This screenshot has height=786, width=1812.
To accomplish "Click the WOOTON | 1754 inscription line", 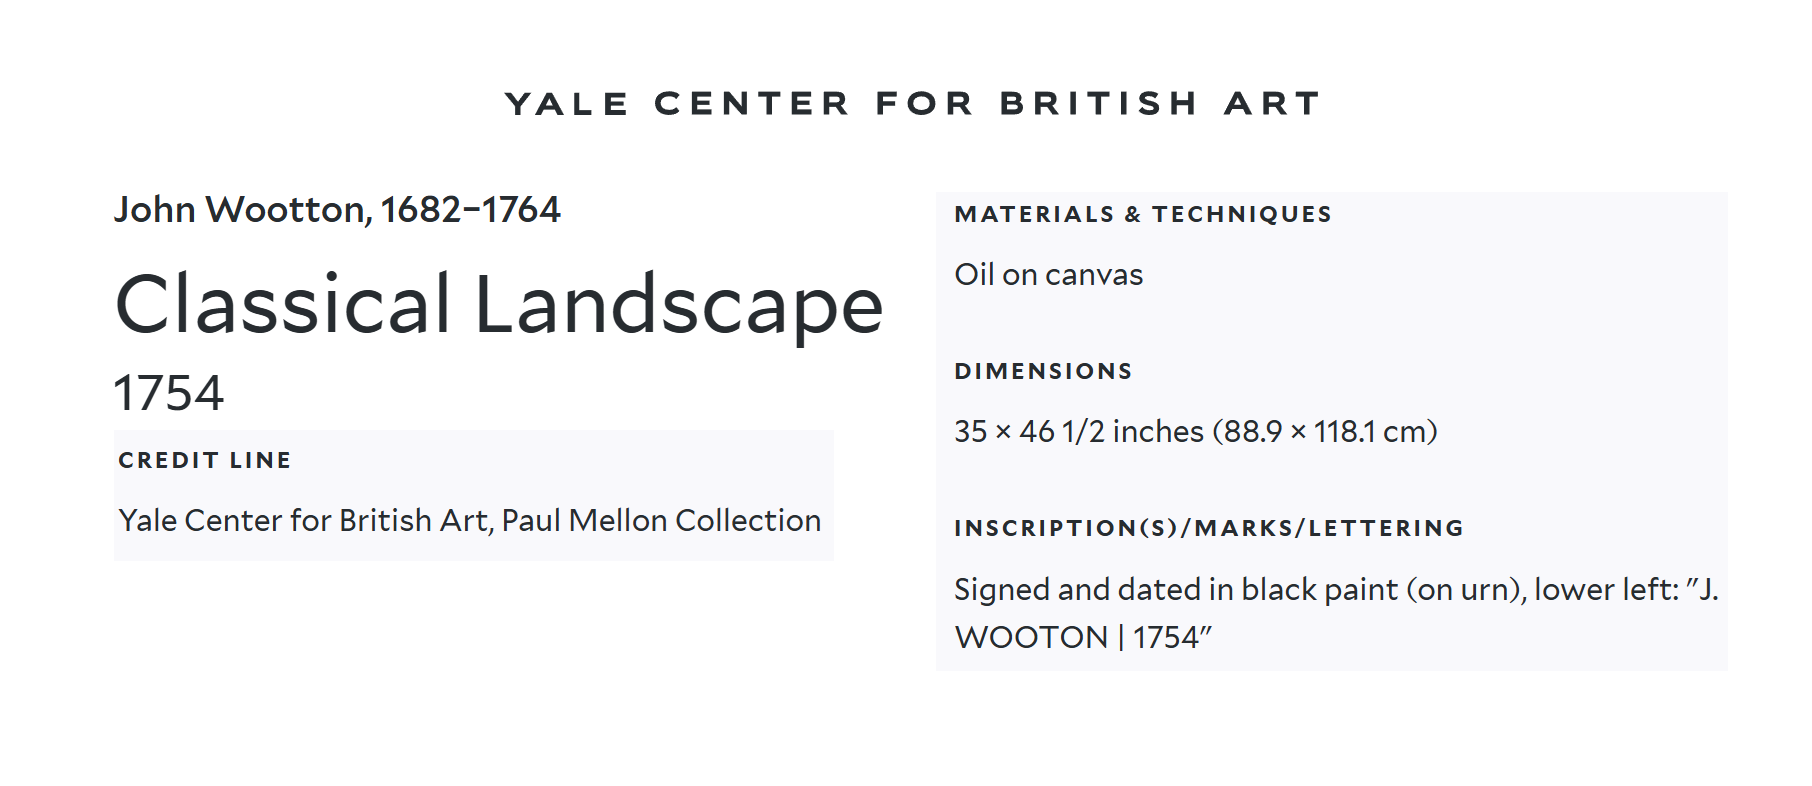I will click(x=1082, y=638).
